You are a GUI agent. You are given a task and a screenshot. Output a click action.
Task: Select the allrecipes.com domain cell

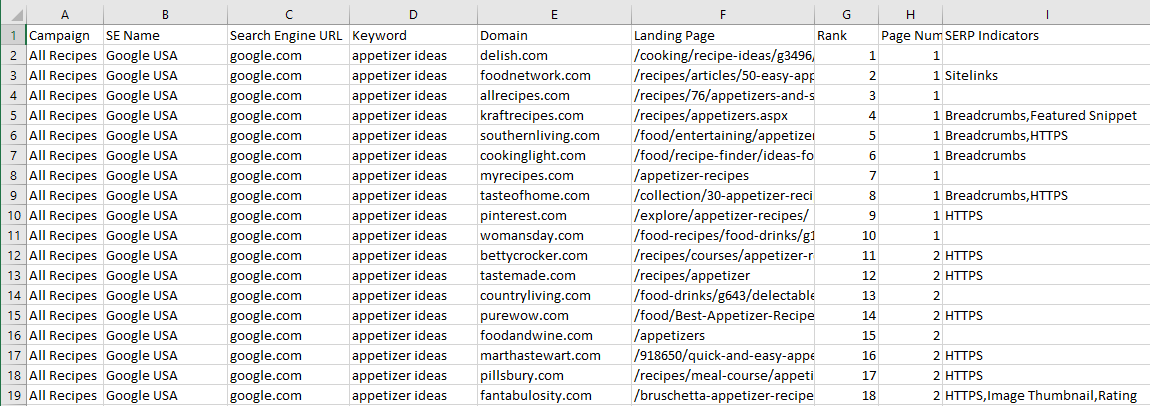point(554,95)
